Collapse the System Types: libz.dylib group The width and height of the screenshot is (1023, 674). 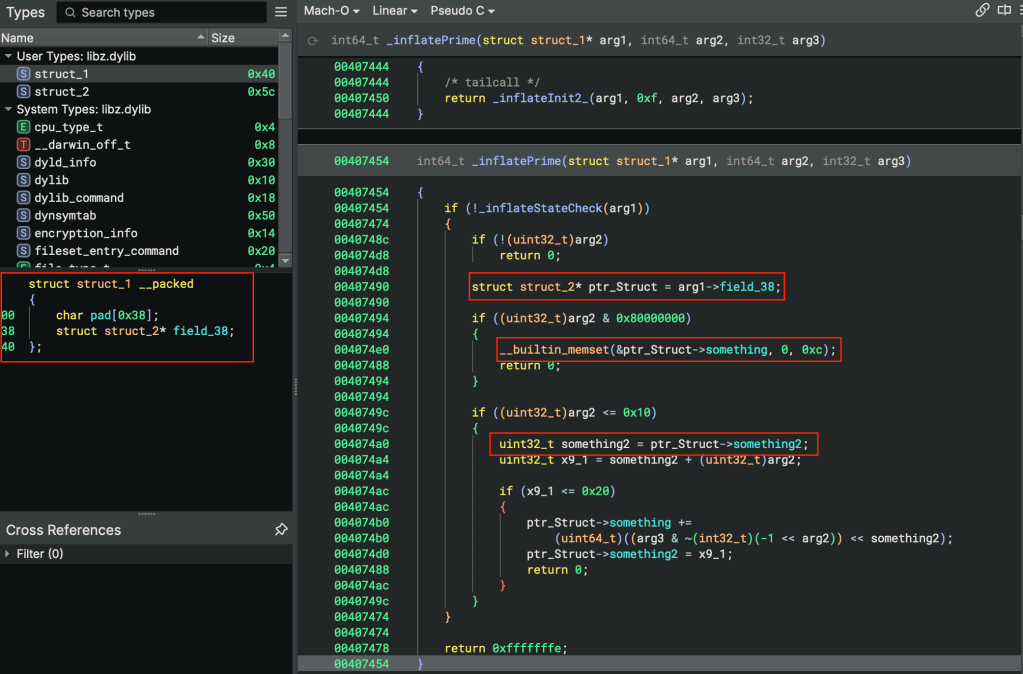coord(9,110)
